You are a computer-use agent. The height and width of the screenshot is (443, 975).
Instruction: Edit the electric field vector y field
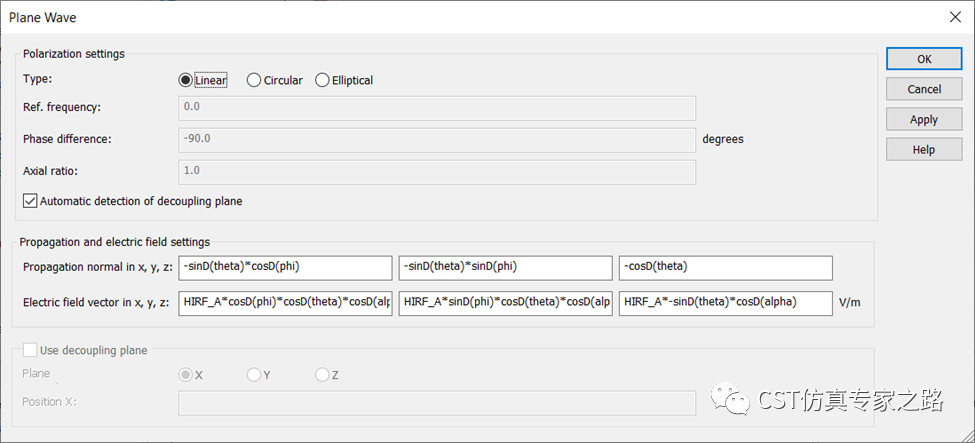point(506,304)
